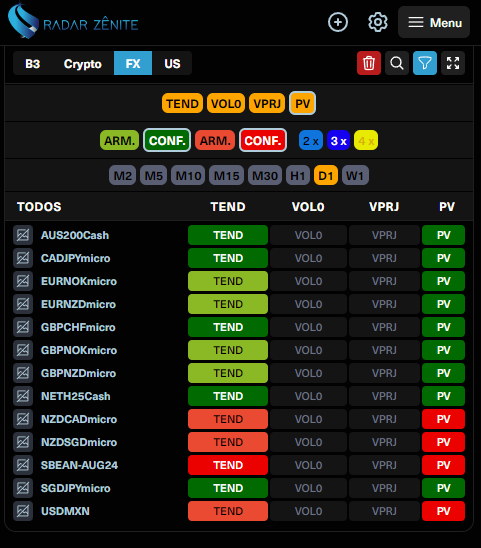Click the CADJPYmicro symbol name
481x548 pixels.
(76, 258)
